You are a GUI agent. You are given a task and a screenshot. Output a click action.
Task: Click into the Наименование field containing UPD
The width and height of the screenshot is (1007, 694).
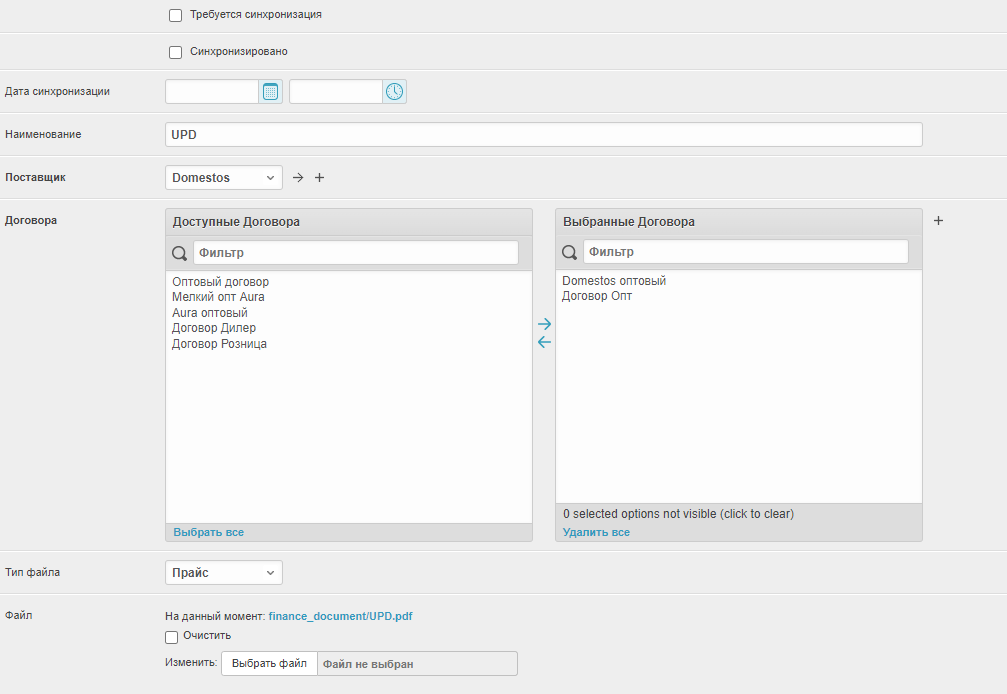pyautogui.click(x=543, y=135)
